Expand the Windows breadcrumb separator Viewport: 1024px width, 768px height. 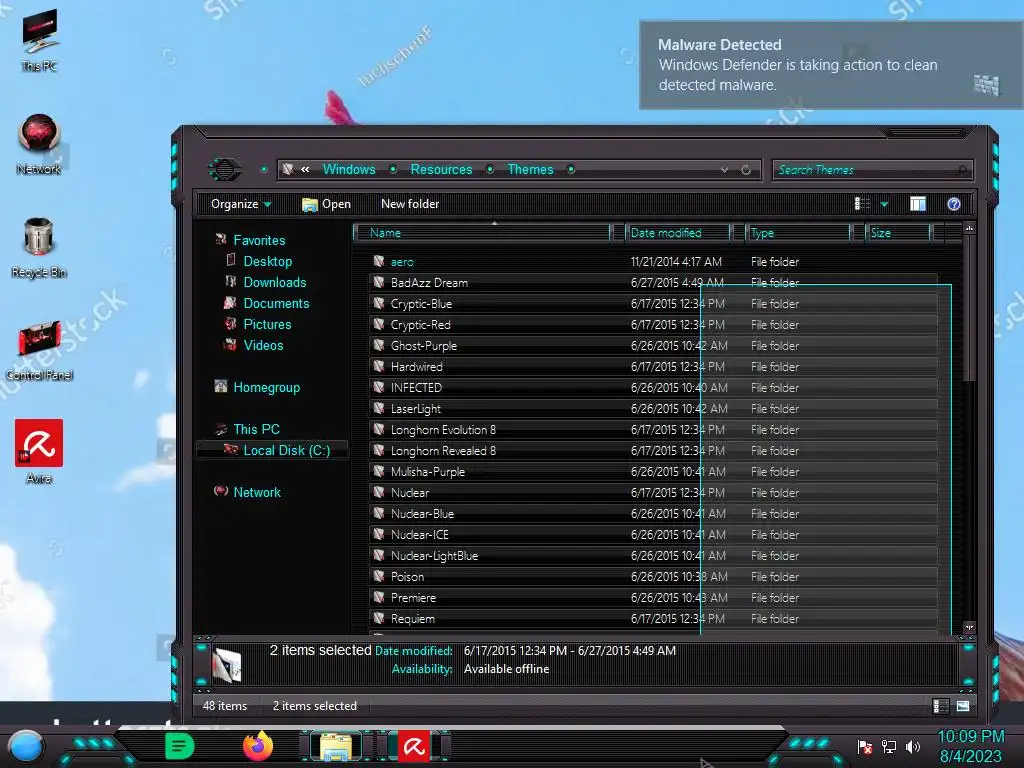coord(393,169)
